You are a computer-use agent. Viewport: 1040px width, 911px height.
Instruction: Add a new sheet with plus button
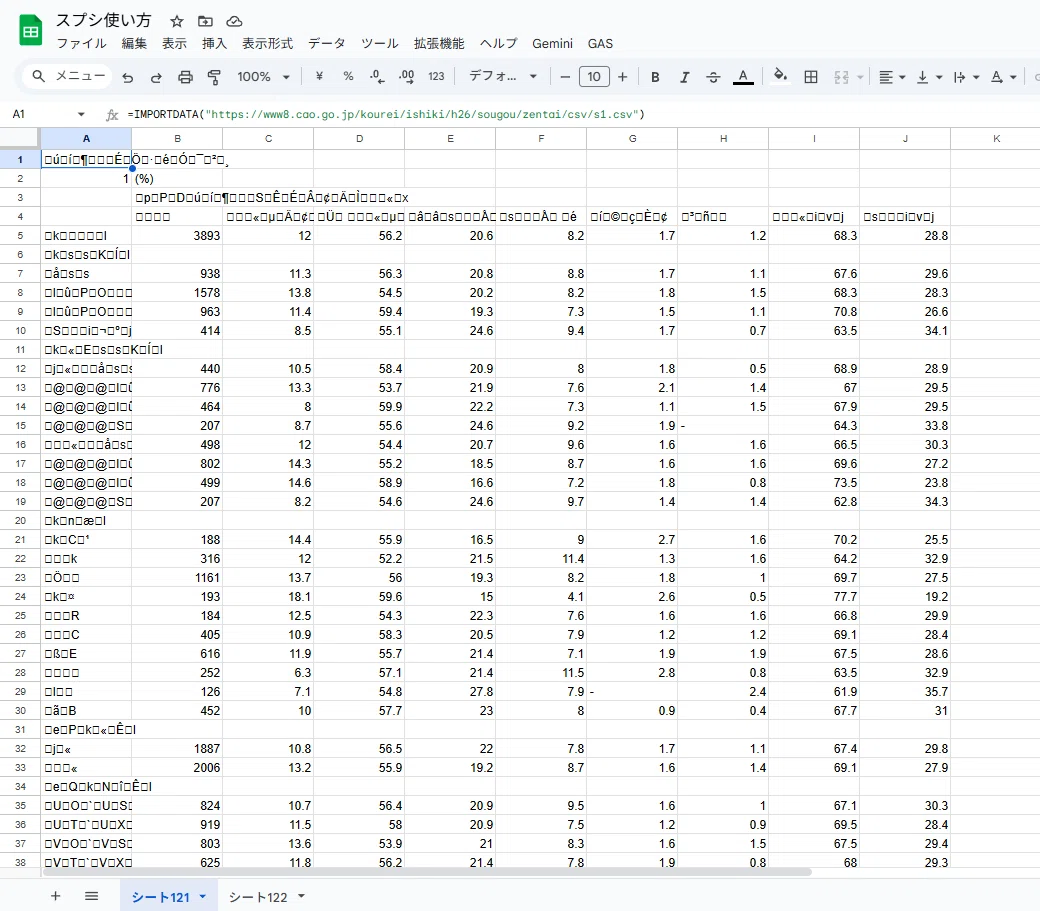pos(56,896)
